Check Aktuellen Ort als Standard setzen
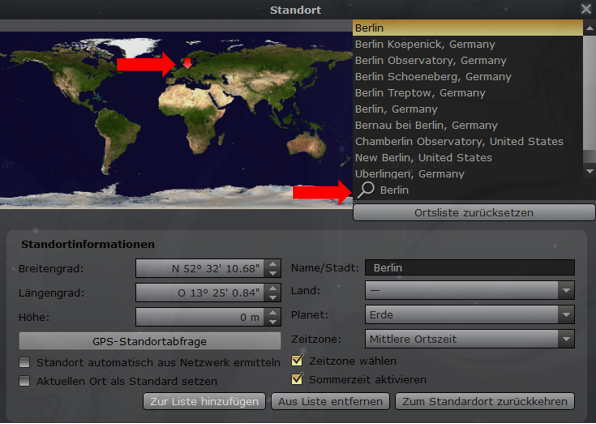The width and height of the screenshot is (596, 424). [x=25, y=381]
